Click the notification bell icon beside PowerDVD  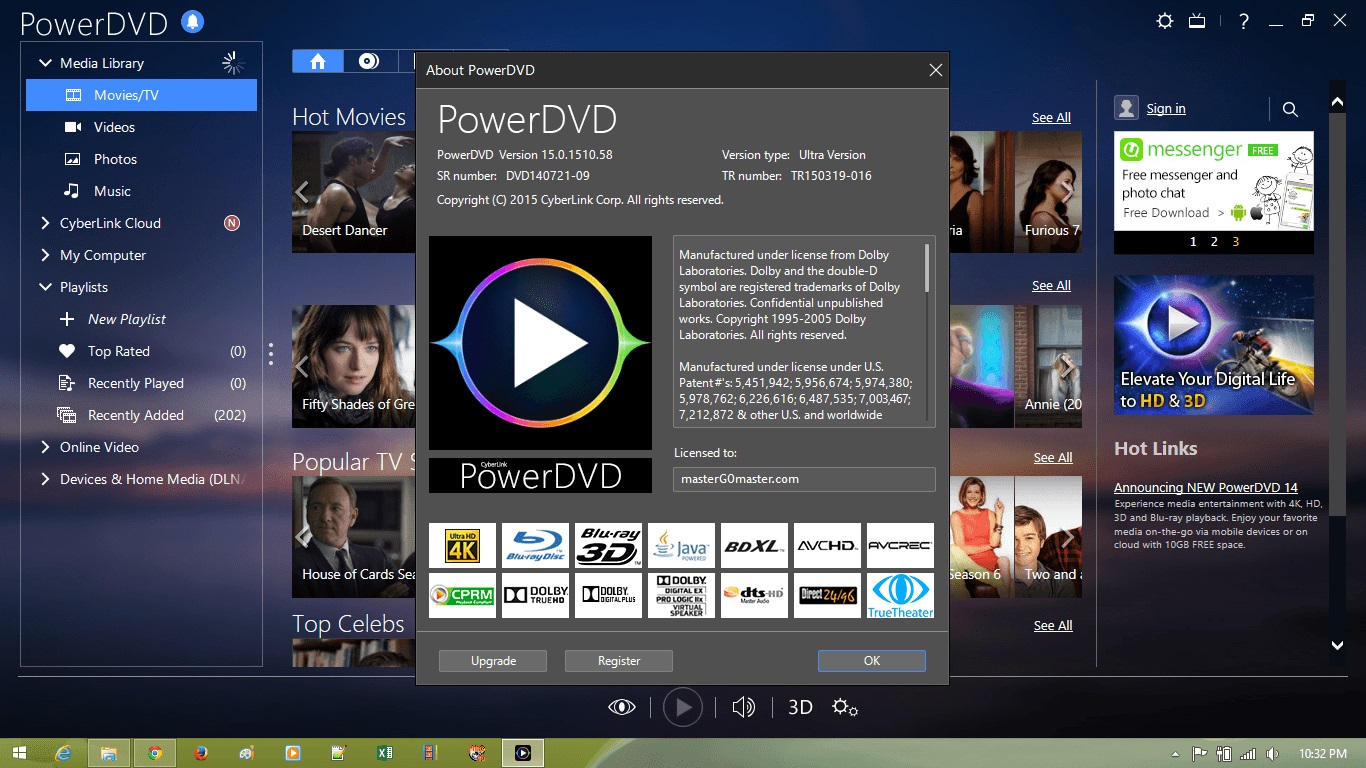tap(193, 21)
